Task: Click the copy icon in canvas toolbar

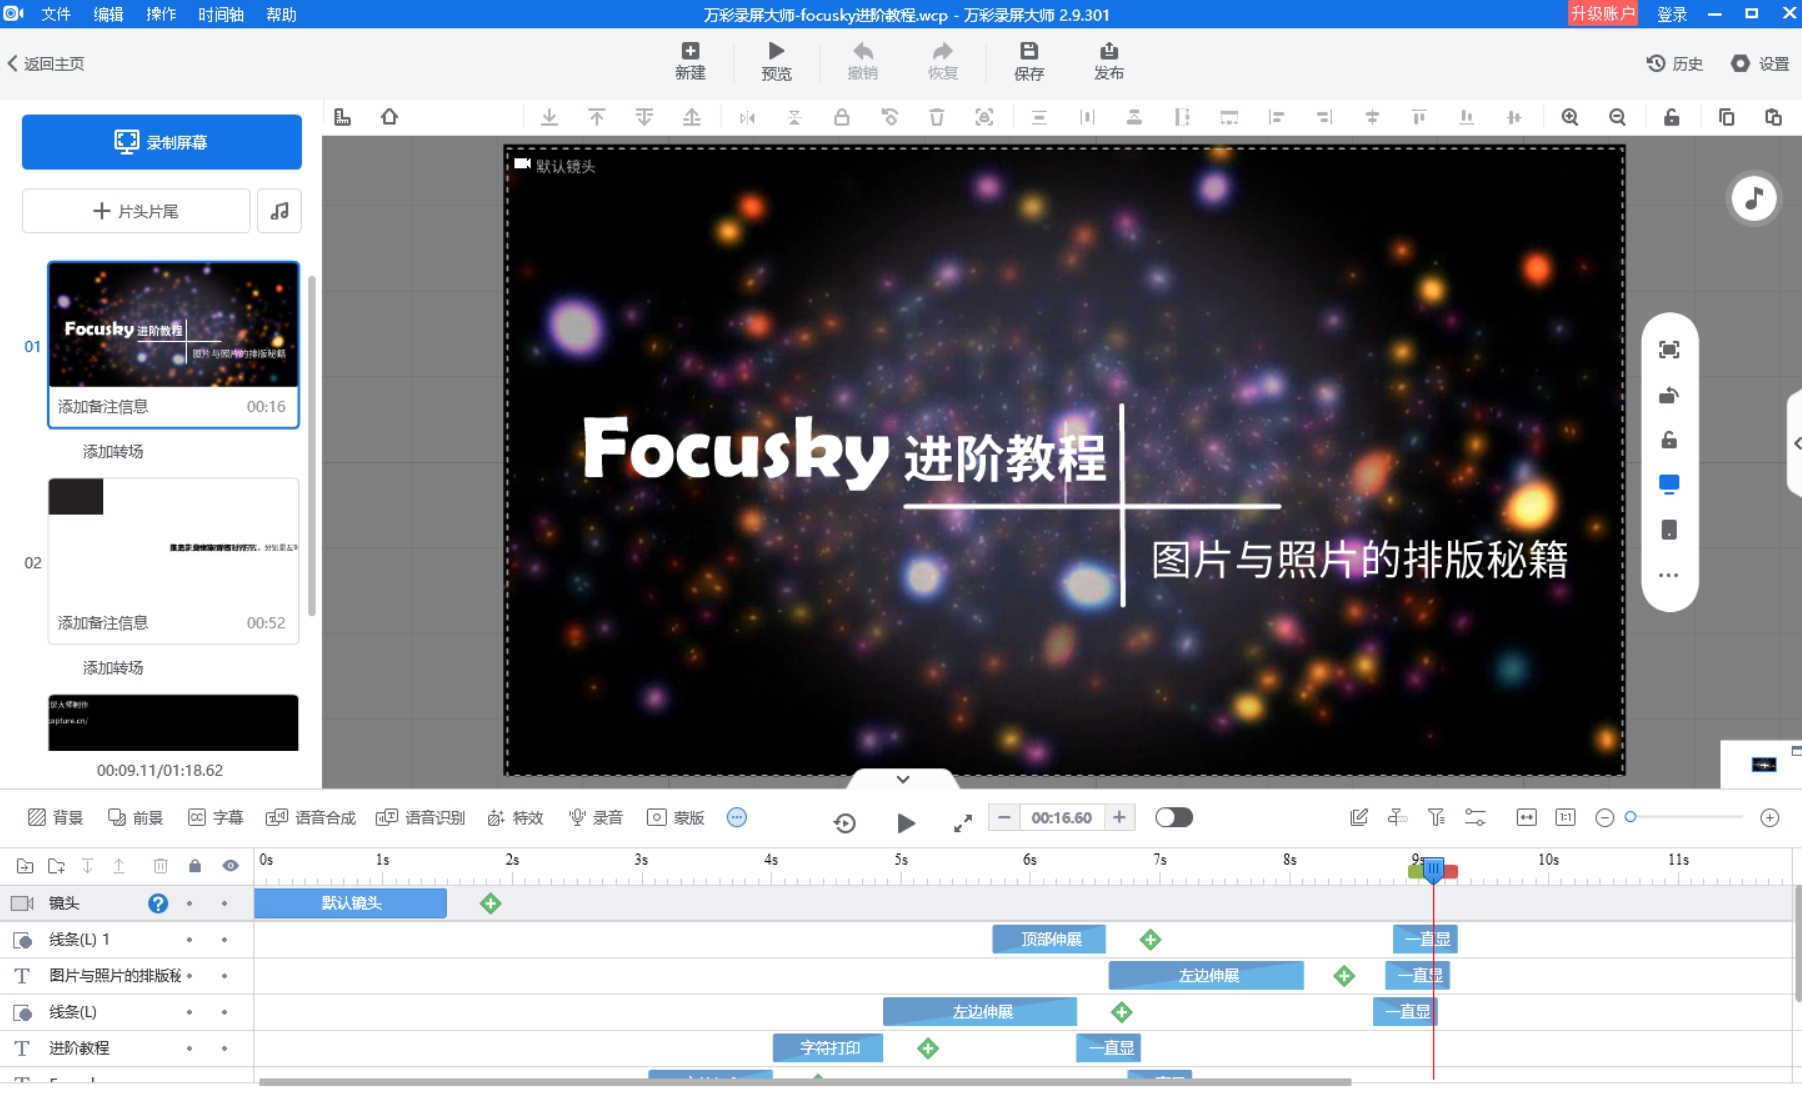Action: pyautogui.click(x=1726, y=117)
